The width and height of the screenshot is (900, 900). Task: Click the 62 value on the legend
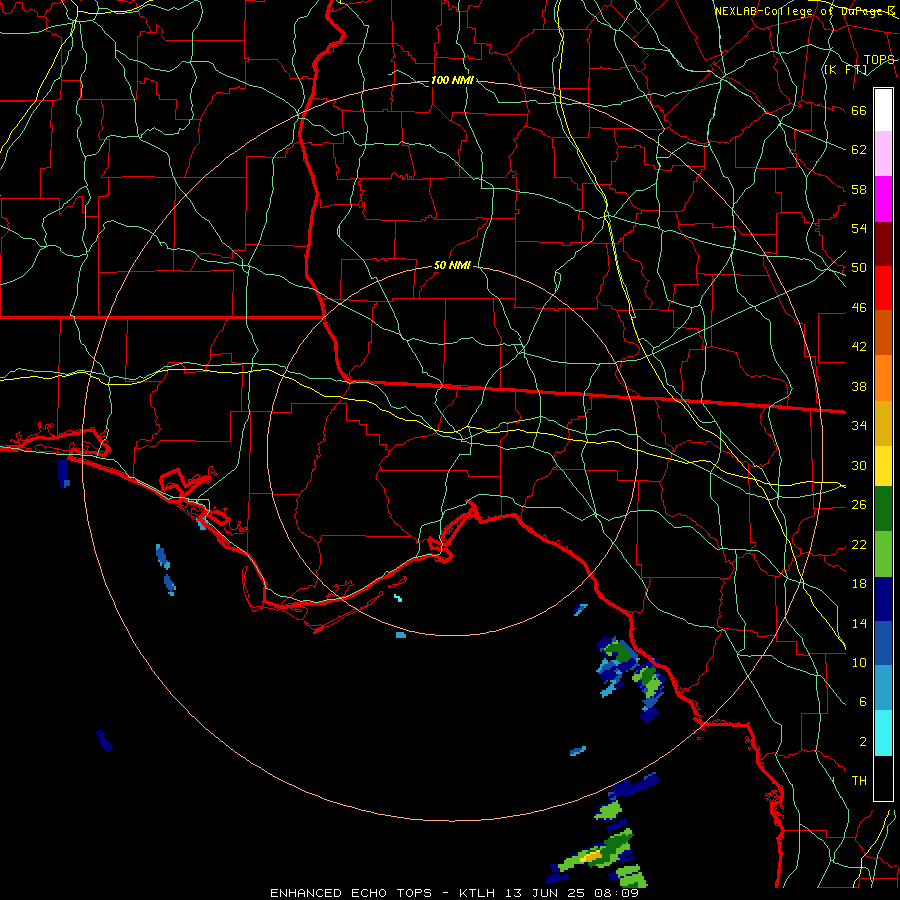[x=859, y=150]
